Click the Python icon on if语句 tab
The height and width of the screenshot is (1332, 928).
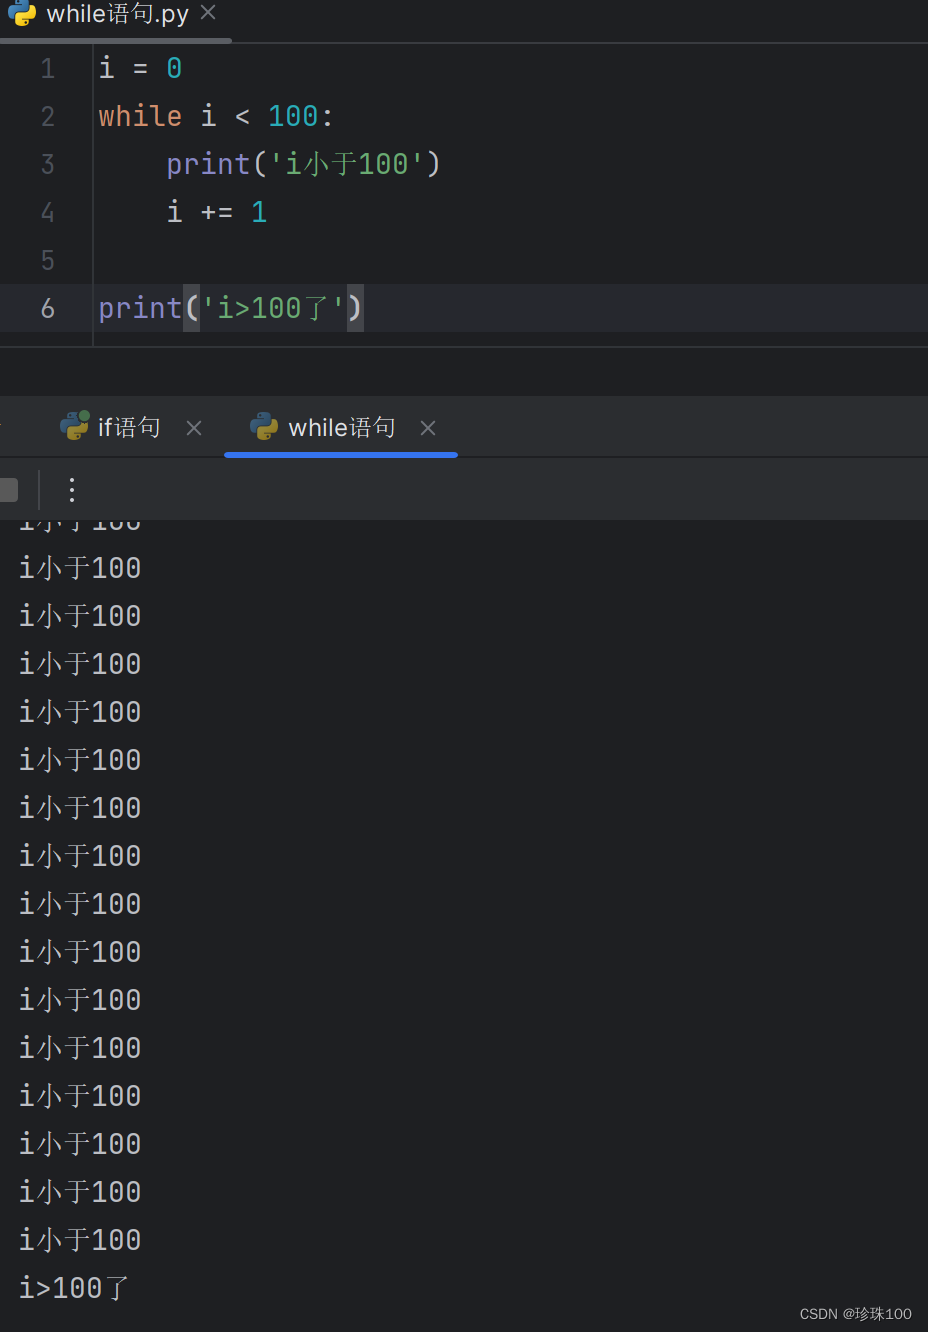click(74, 426)
